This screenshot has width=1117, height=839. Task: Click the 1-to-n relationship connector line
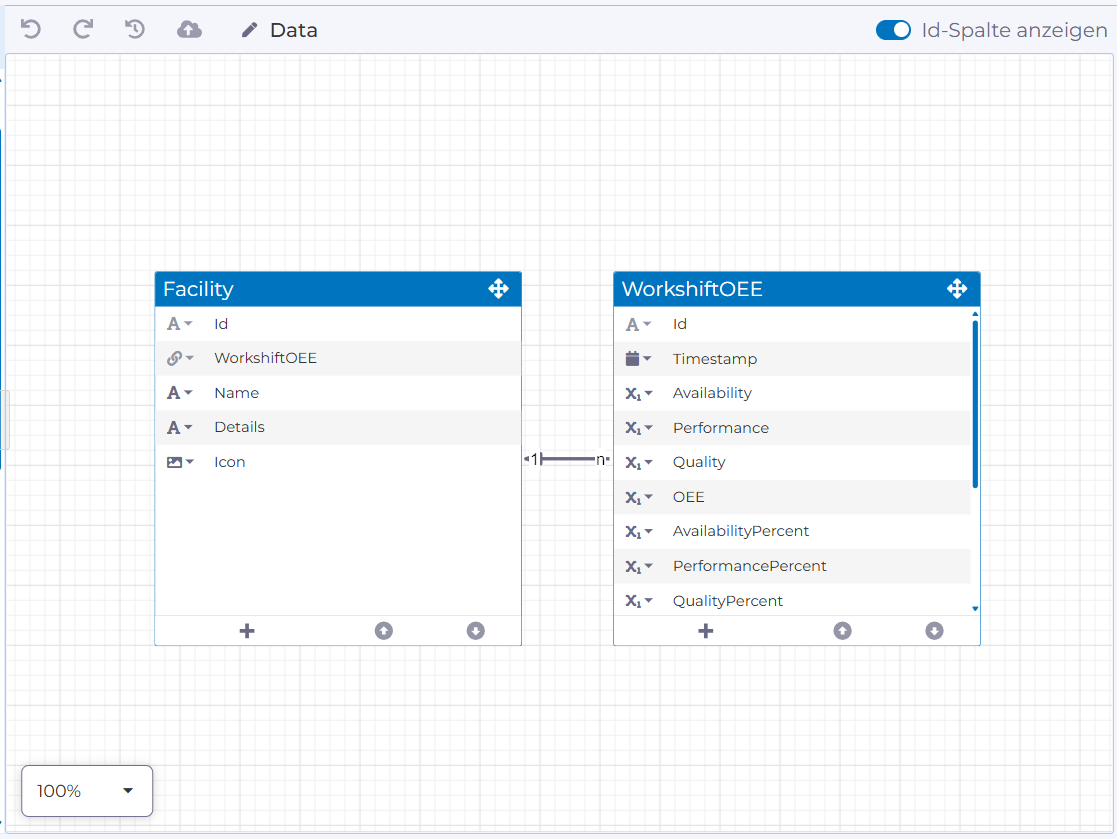click(x=567, y=459)
